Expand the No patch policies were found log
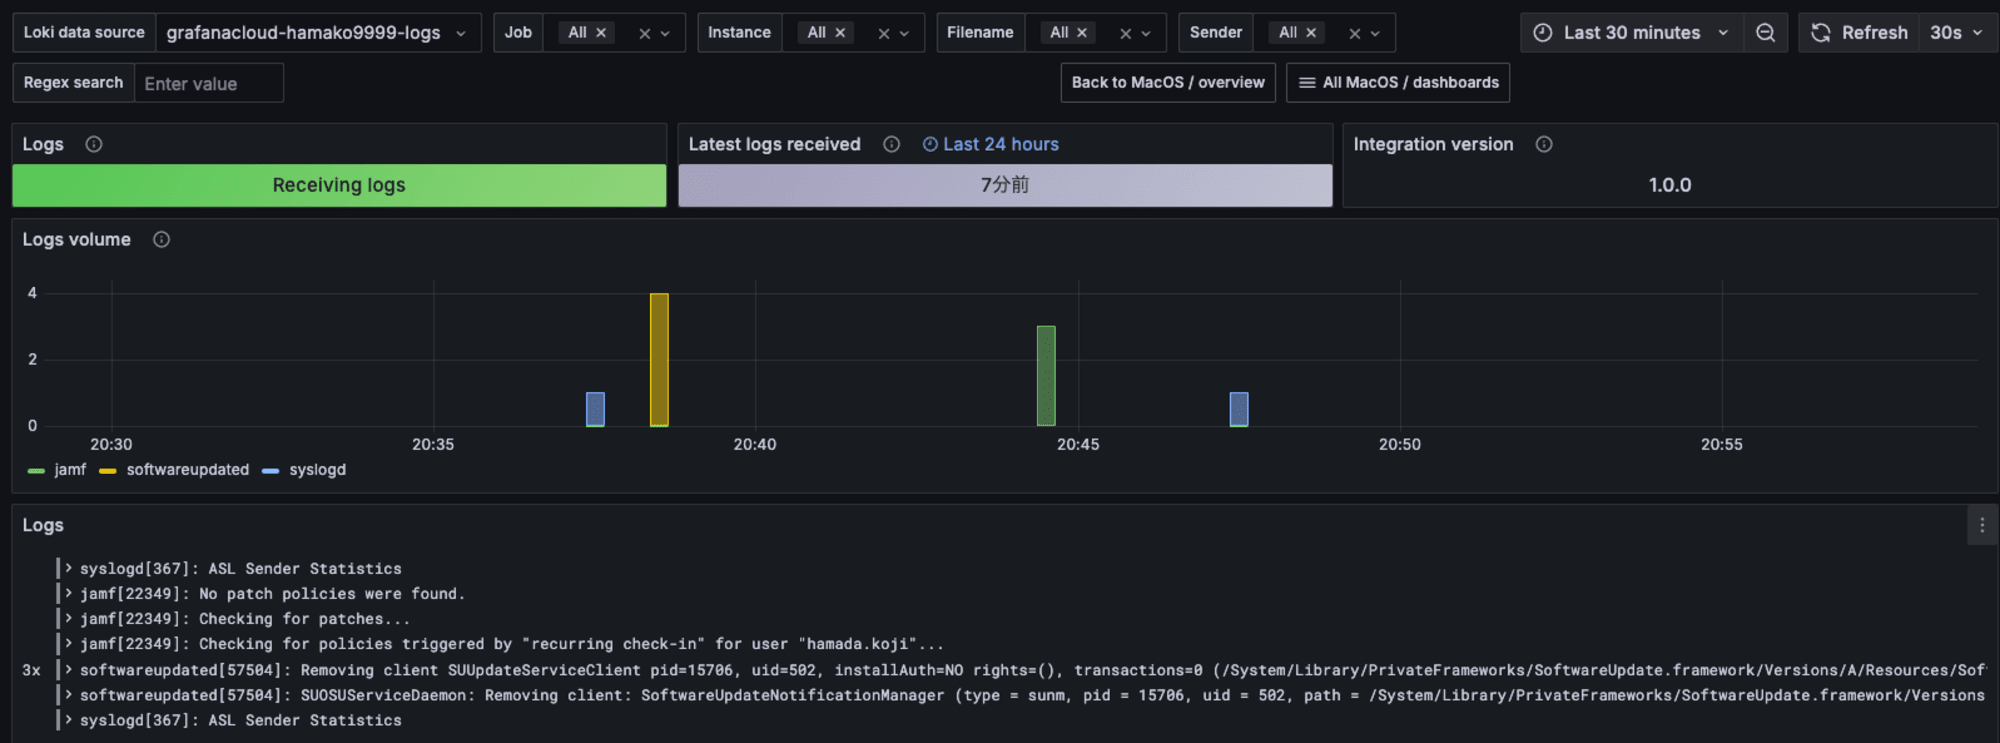The height and width of the screenshot is (743, 2000). coord(69,593)
